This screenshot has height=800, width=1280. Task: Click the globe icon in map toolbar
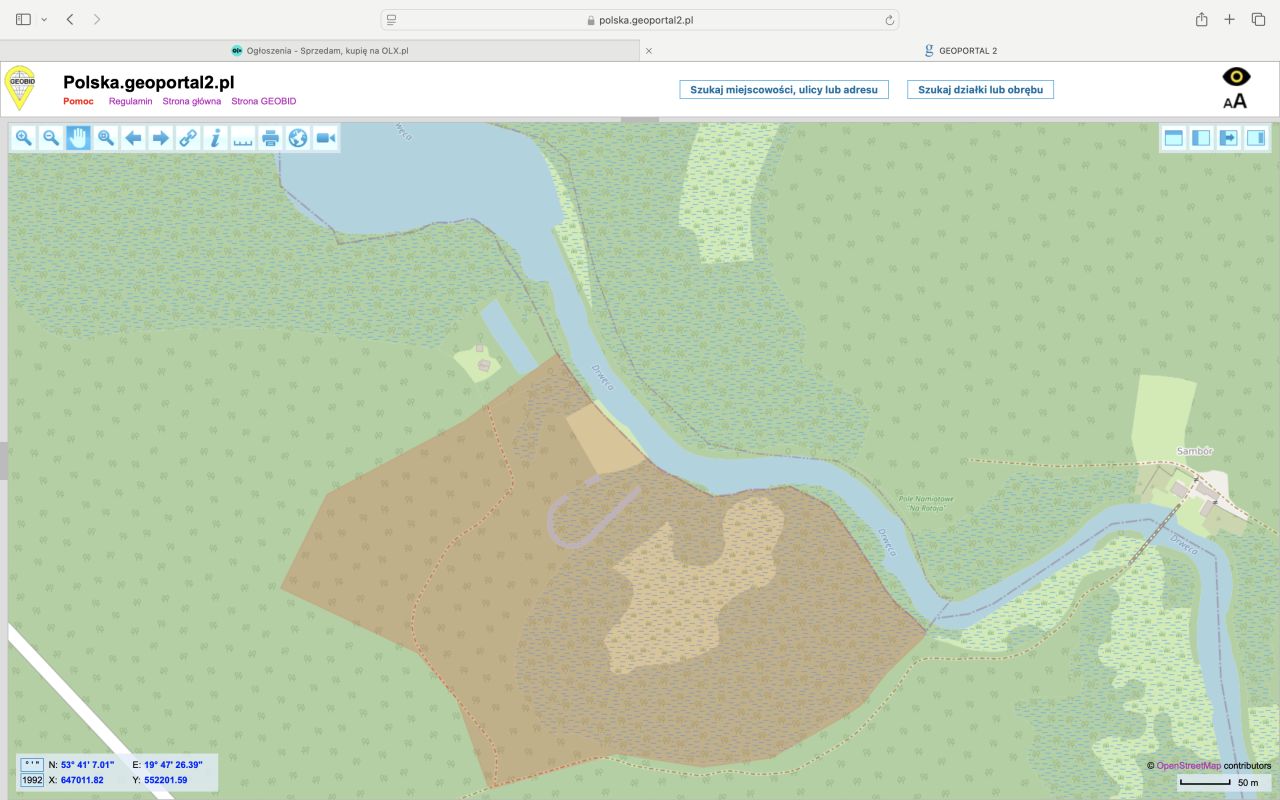[298, 138]
